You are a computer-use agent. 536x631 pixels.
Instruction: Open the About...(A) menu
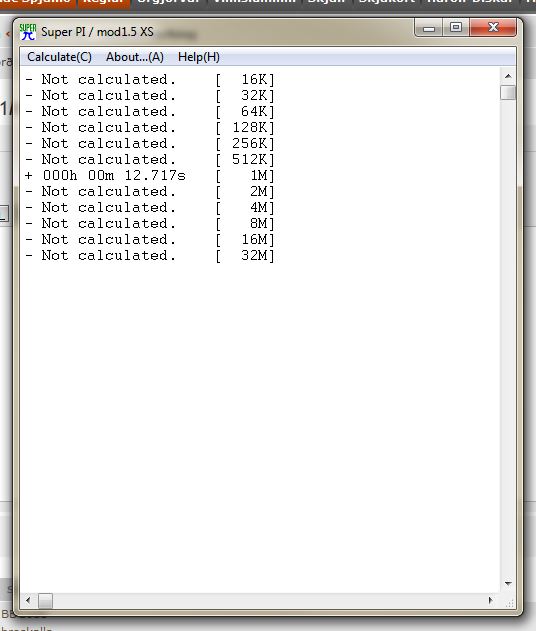135,57
